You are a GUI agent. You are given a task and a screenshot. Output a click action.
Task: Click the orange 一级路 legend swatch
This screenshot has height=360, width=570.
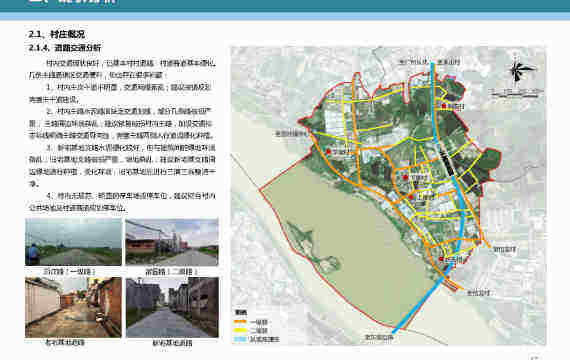pos(240,322)
